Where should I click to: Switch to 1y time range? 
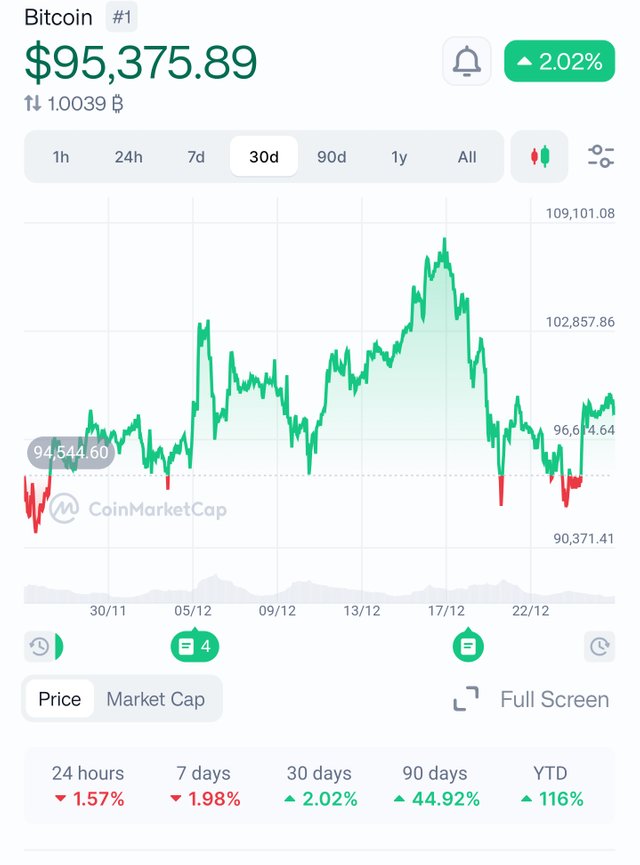399,157
